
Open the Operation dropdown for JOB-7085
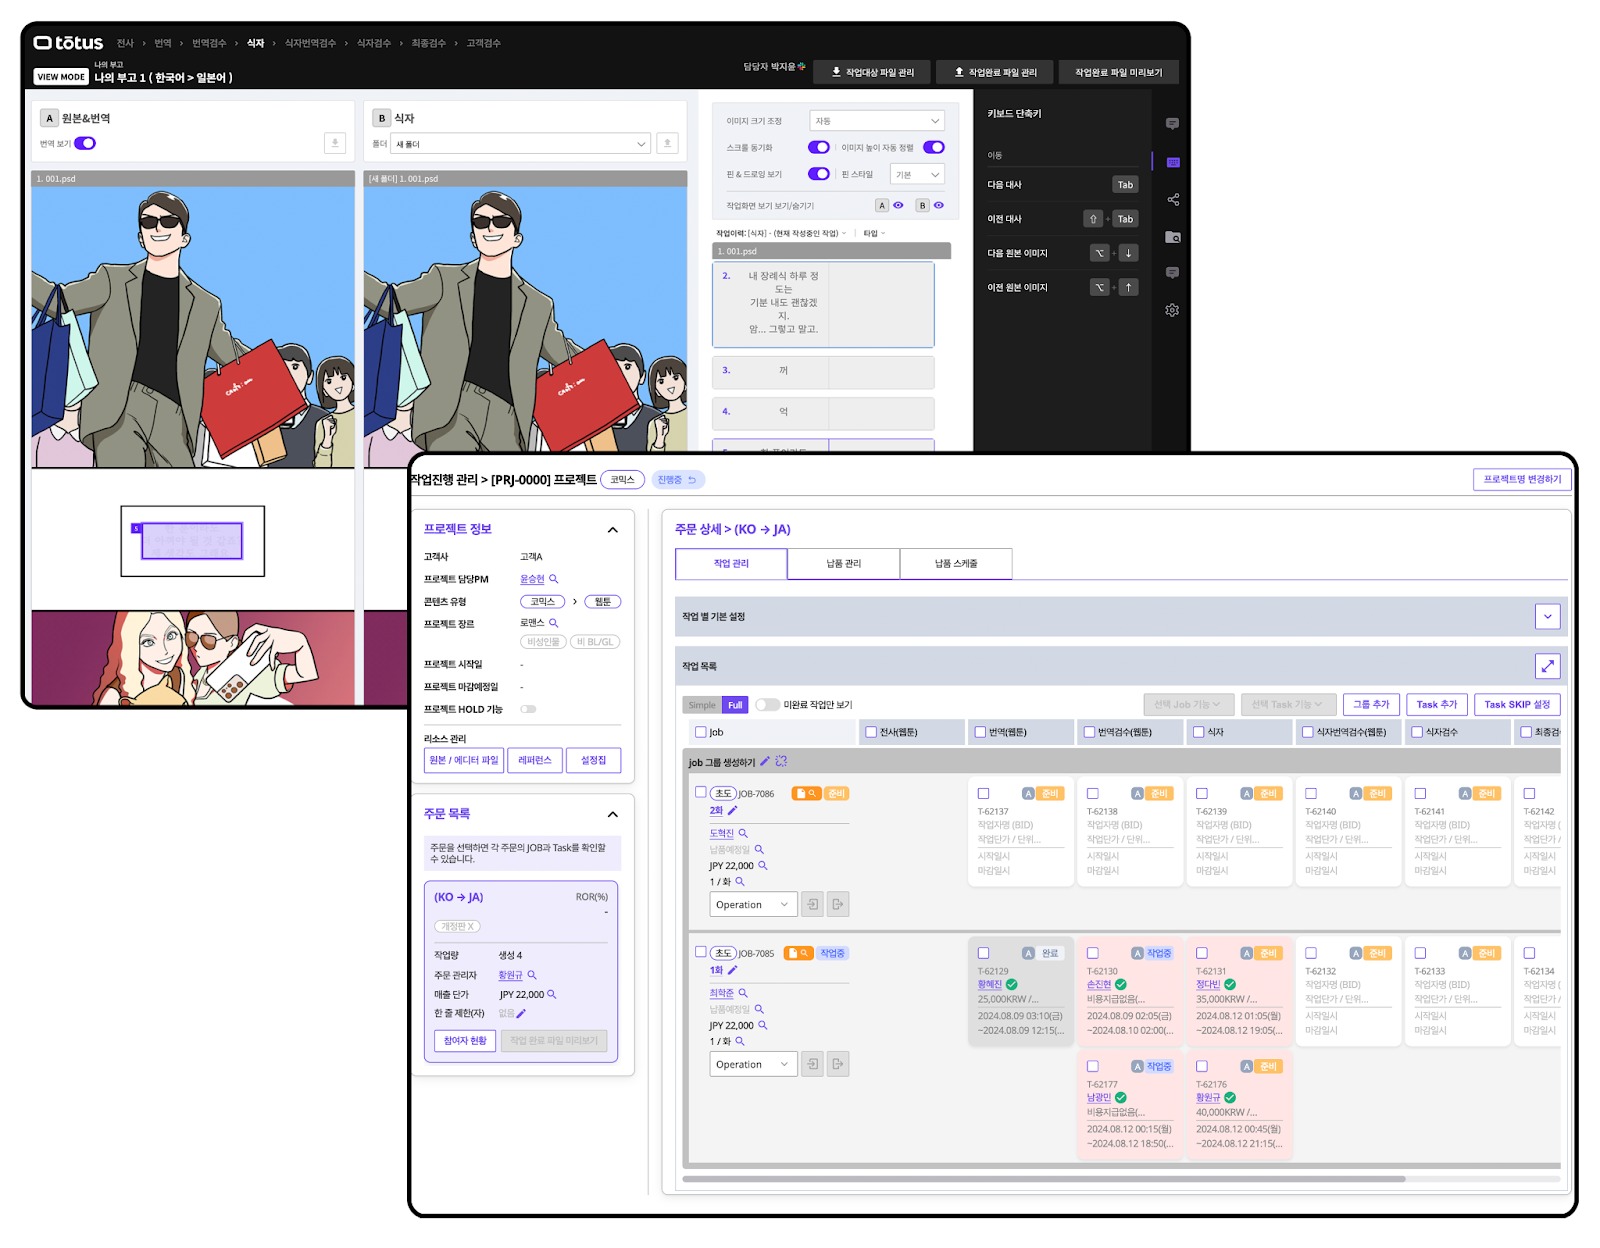(753, 1064)
